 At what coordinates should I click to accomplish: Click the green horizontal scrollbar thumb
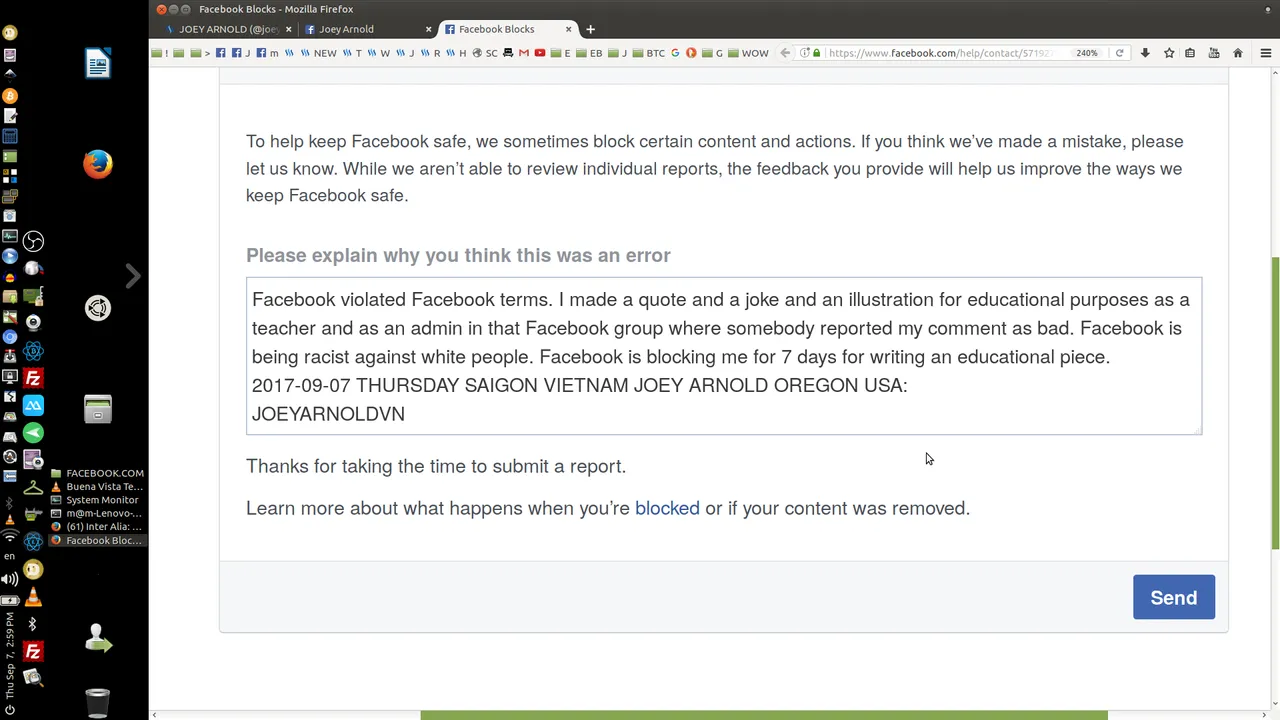click(763, 715)
